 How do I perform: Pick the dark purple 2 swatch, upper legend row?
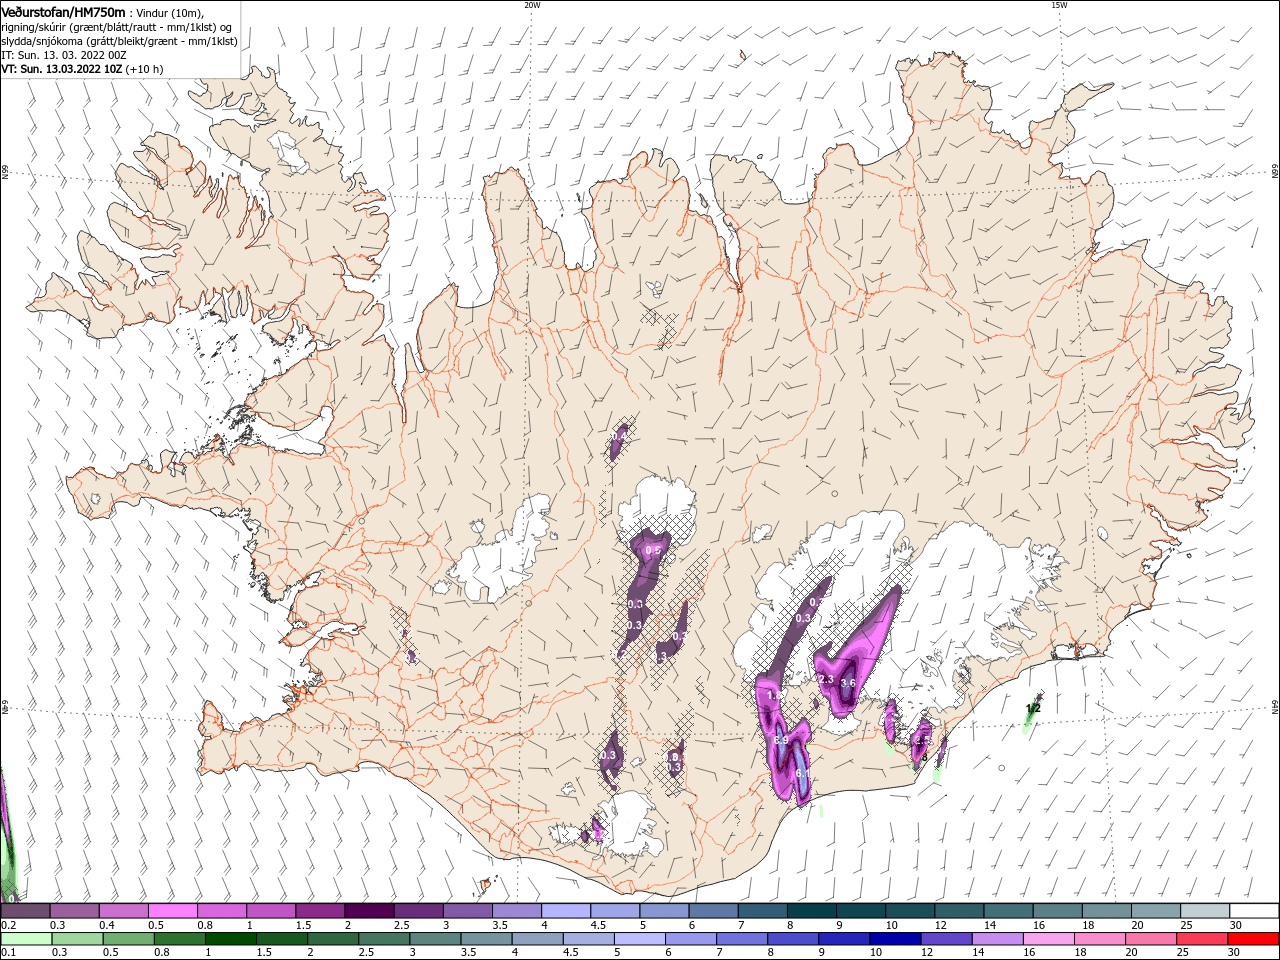[x=369, y=910]
